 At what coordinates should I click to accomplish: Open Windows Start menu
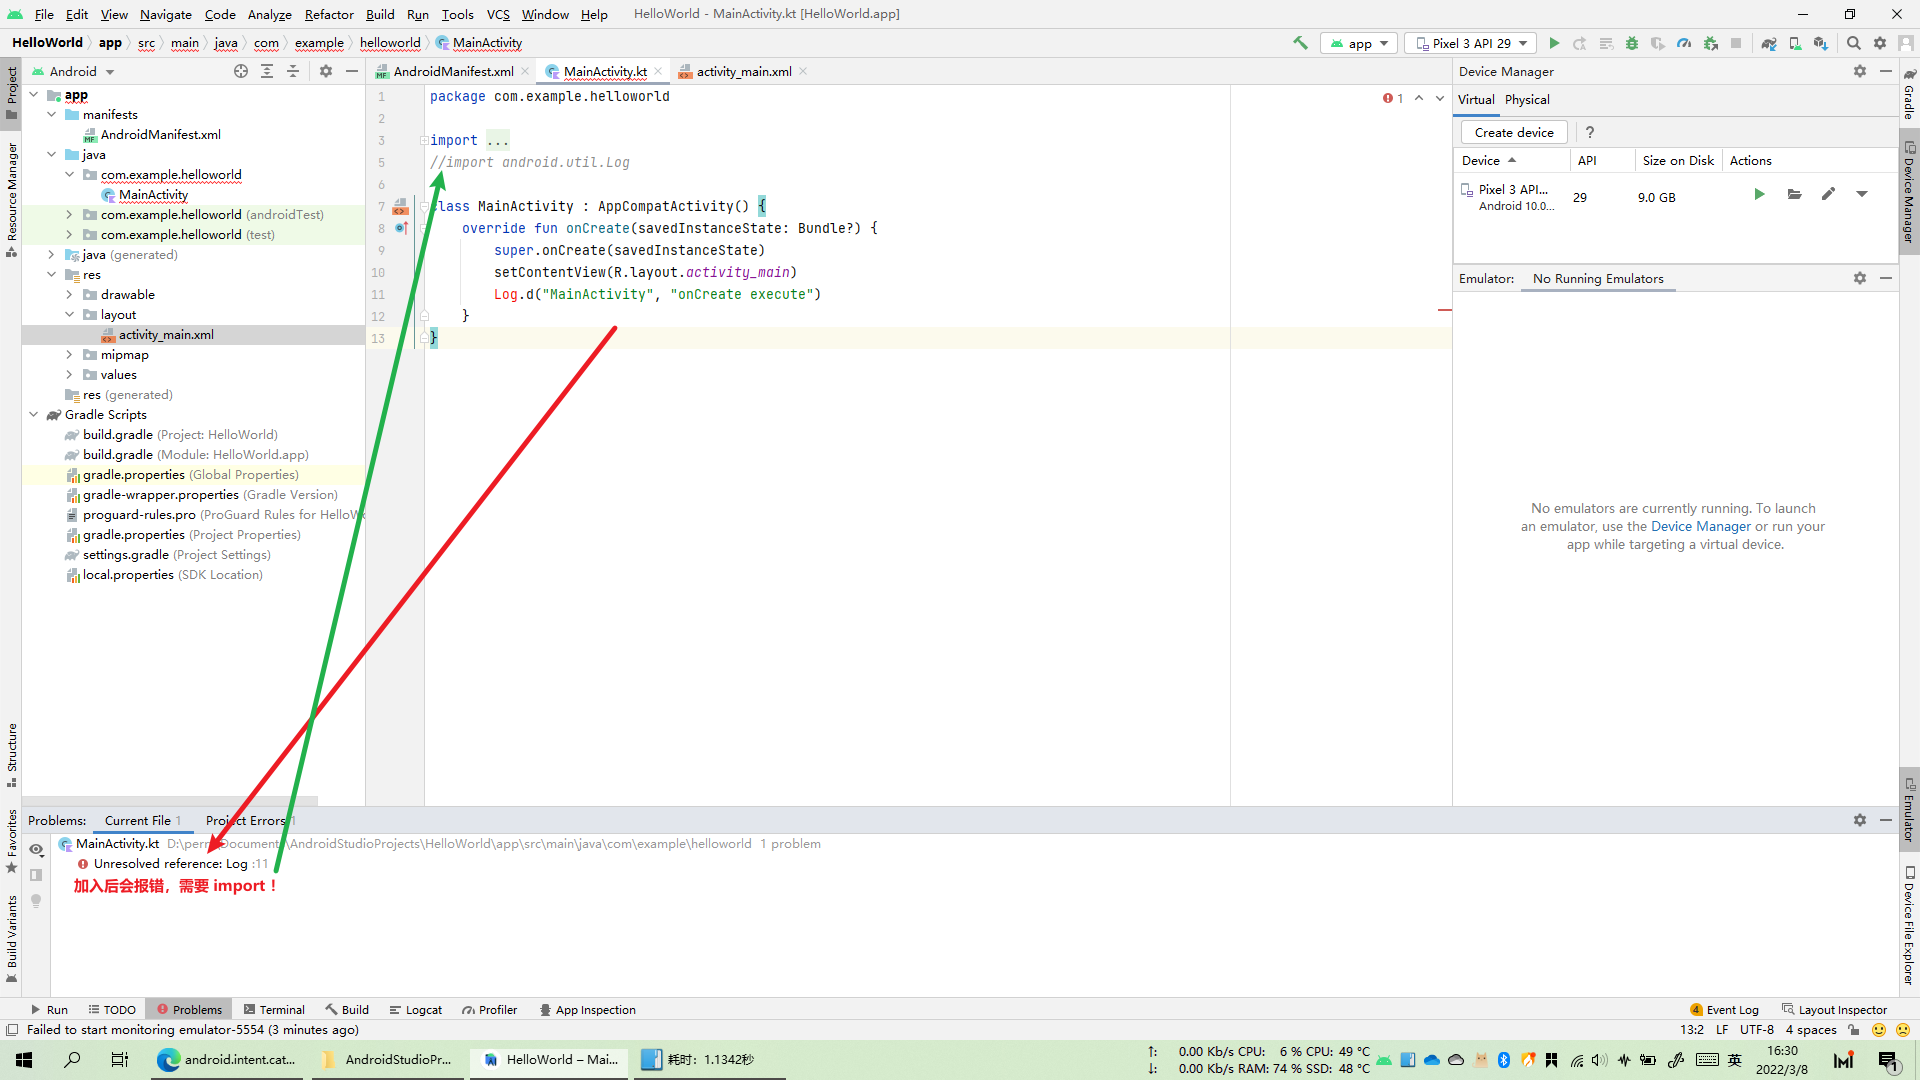point(24,1059)
